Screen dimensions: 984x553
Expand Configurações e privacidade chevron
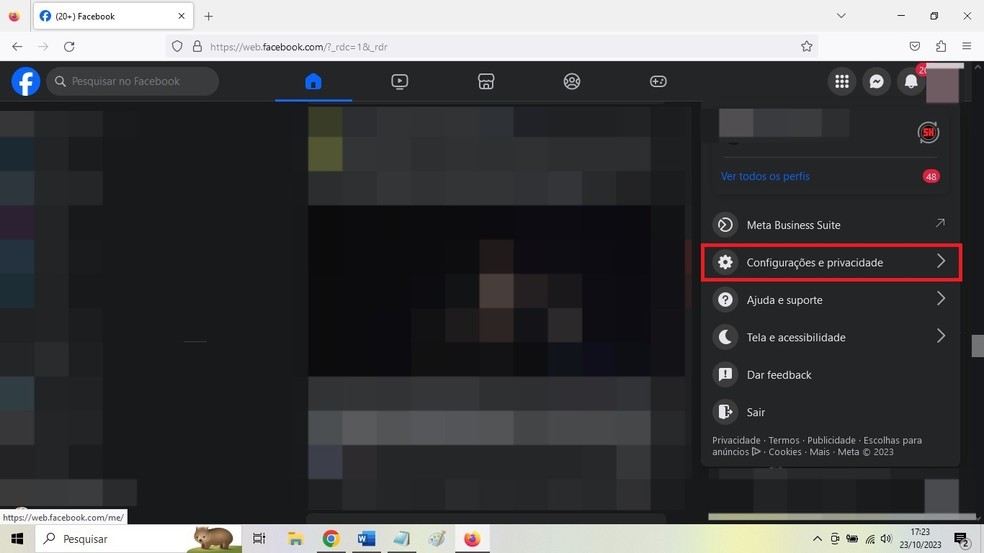coord(941,261)
